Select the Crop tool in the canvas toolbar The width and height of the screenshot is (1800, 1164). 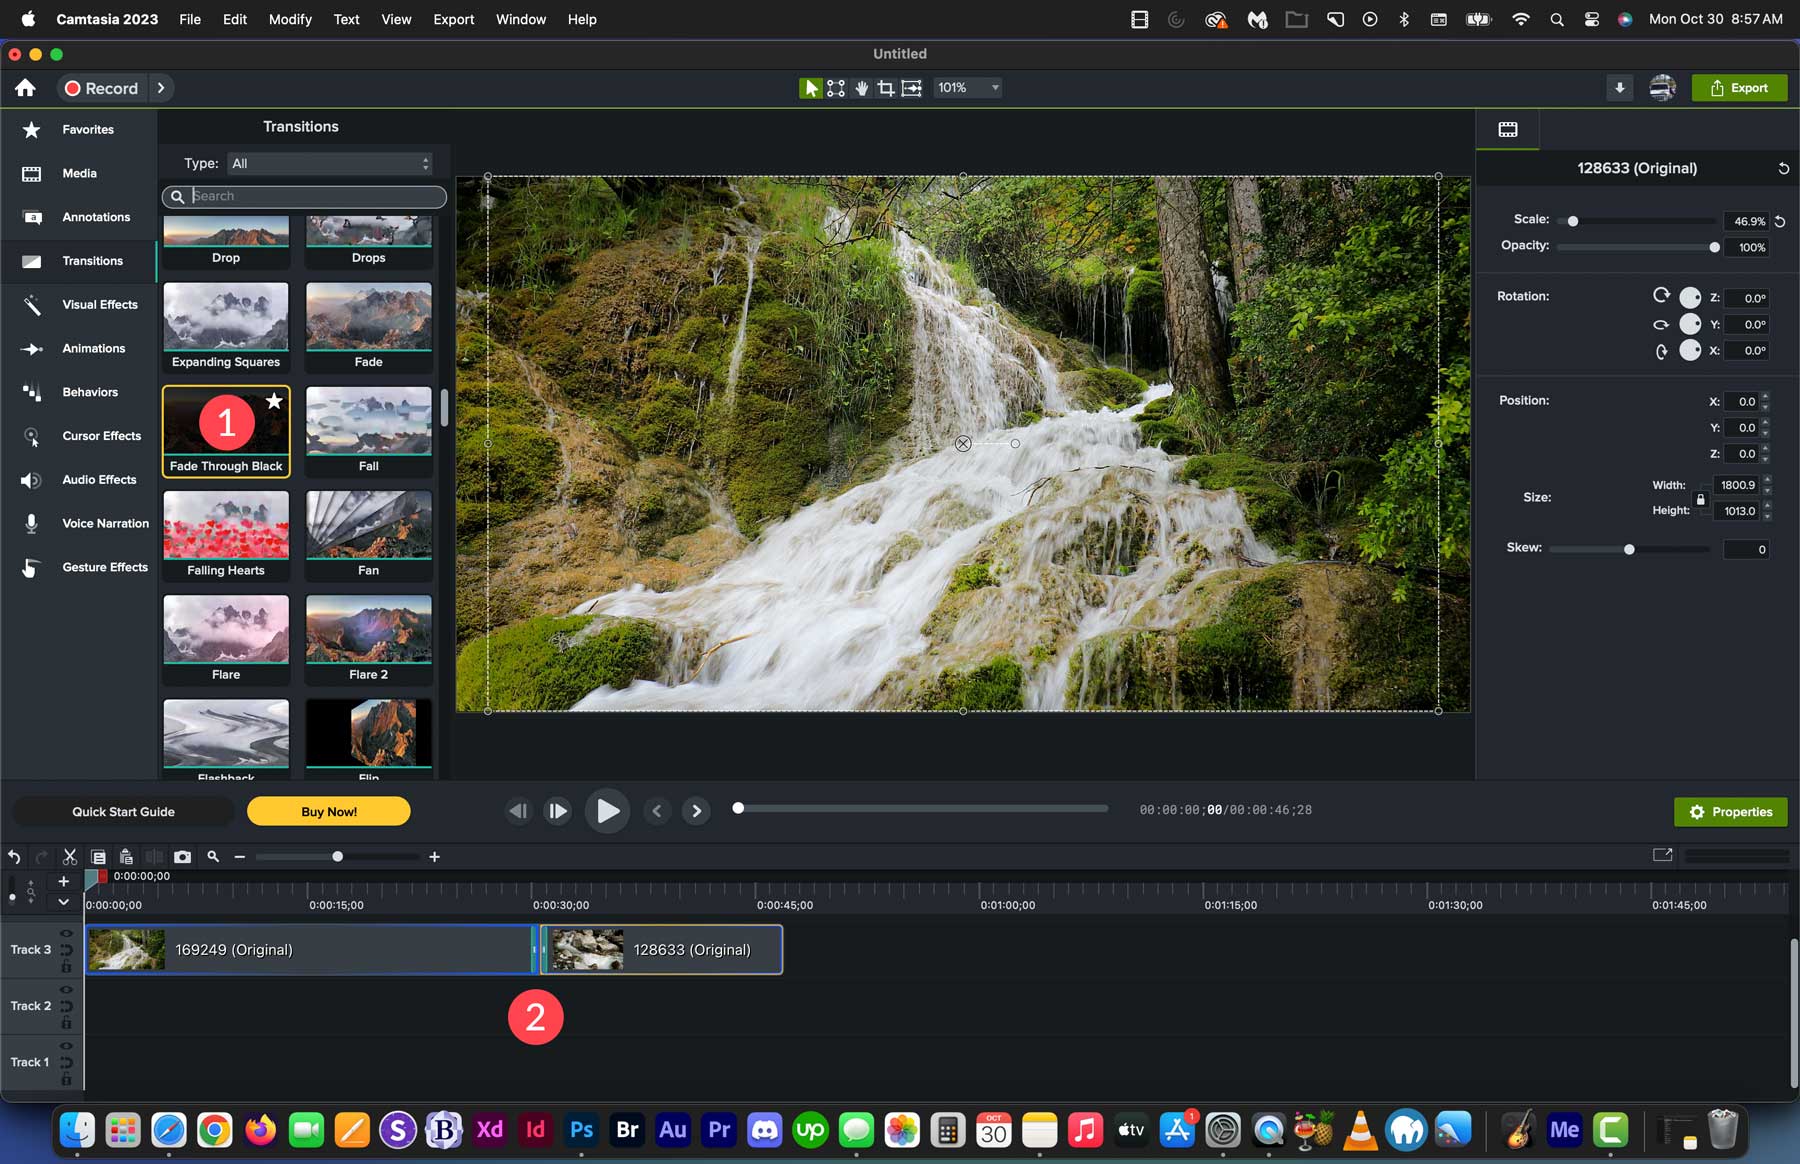(x=886, y=88)
